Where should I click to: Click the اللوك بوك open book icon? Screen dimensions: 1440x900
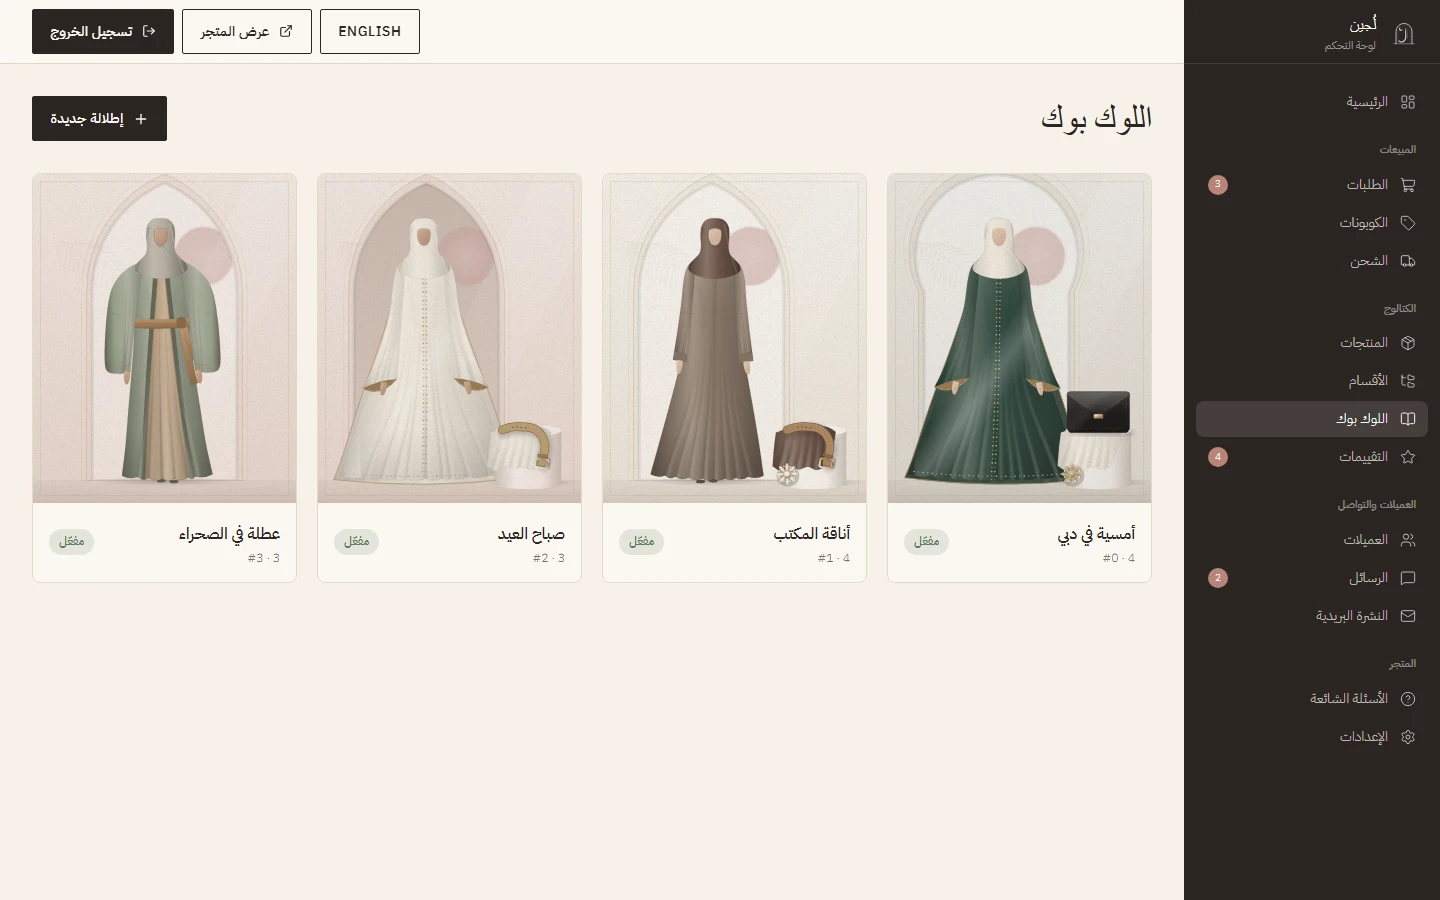pos(1408,419)
